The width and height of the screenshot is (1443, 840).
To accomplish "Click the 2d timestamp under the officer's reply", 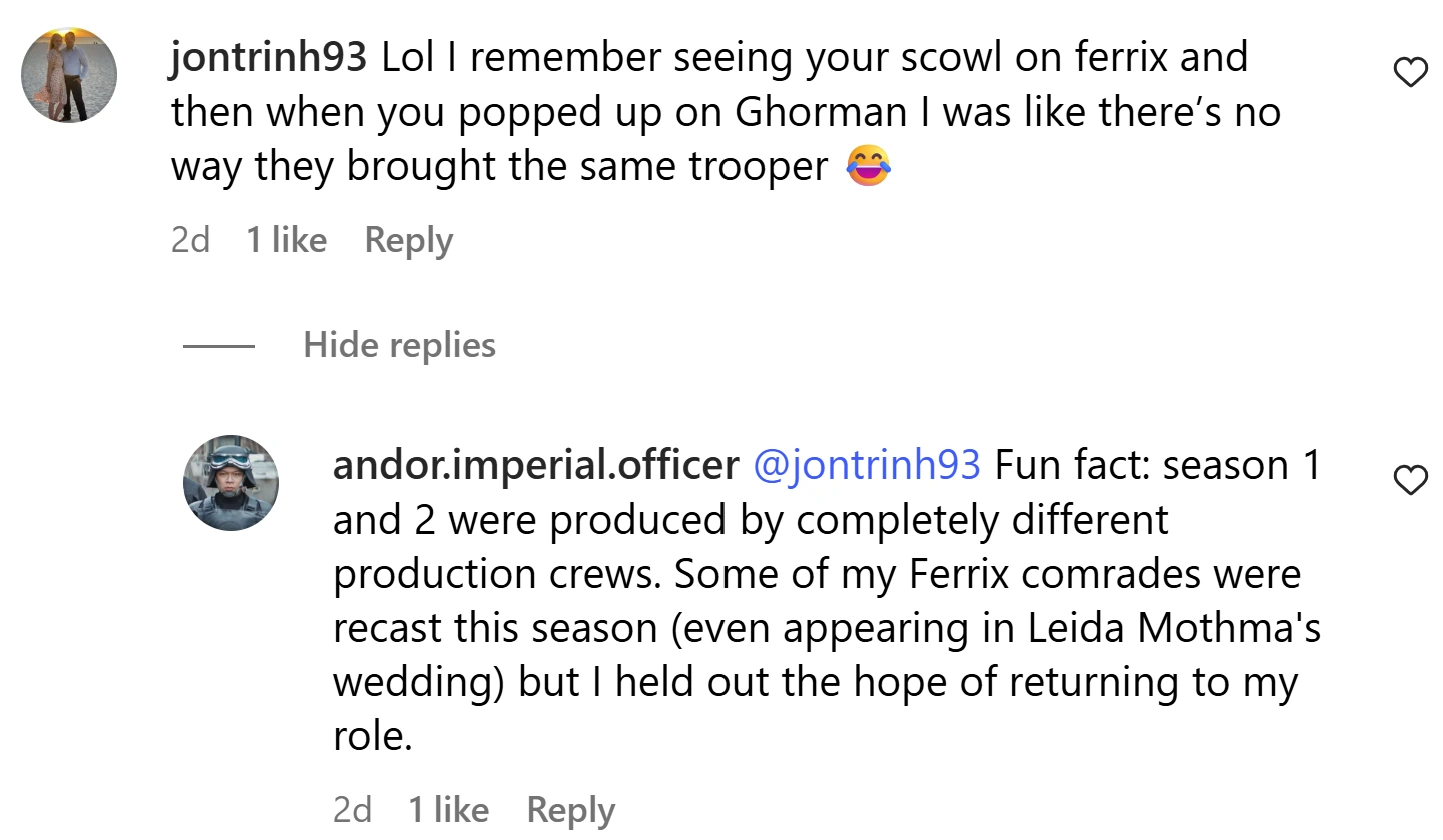I will [x=352, y=810].
